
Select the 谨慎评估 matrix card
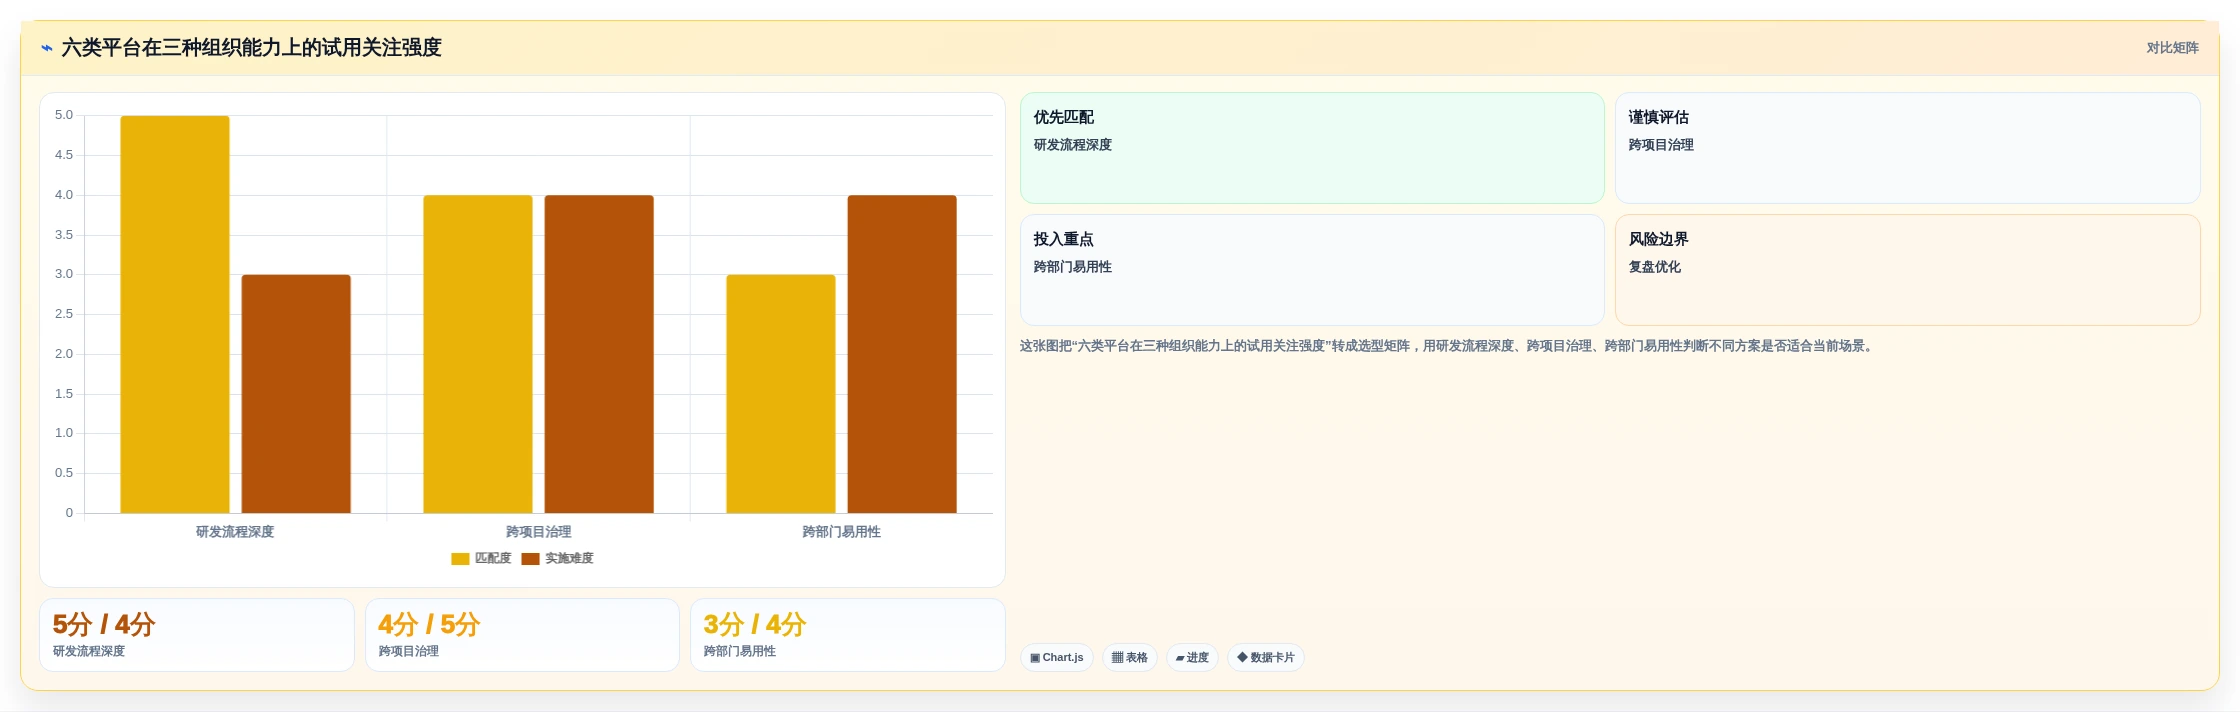point(1908,148)
